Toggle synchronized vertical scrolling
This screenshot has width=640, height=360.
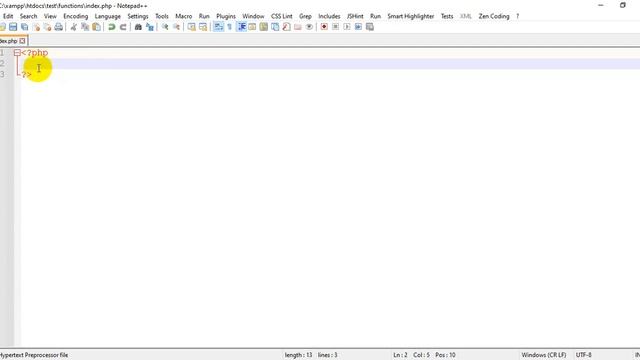pos(191,27)
